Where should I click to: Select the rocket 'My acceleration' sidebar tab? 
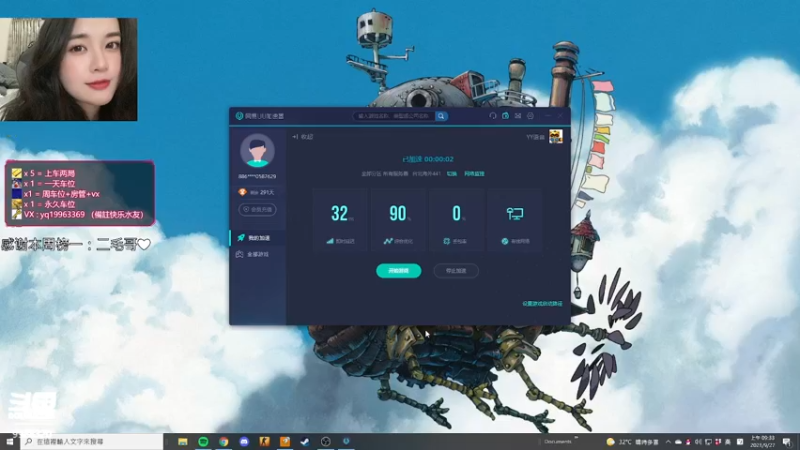[258, 238]
